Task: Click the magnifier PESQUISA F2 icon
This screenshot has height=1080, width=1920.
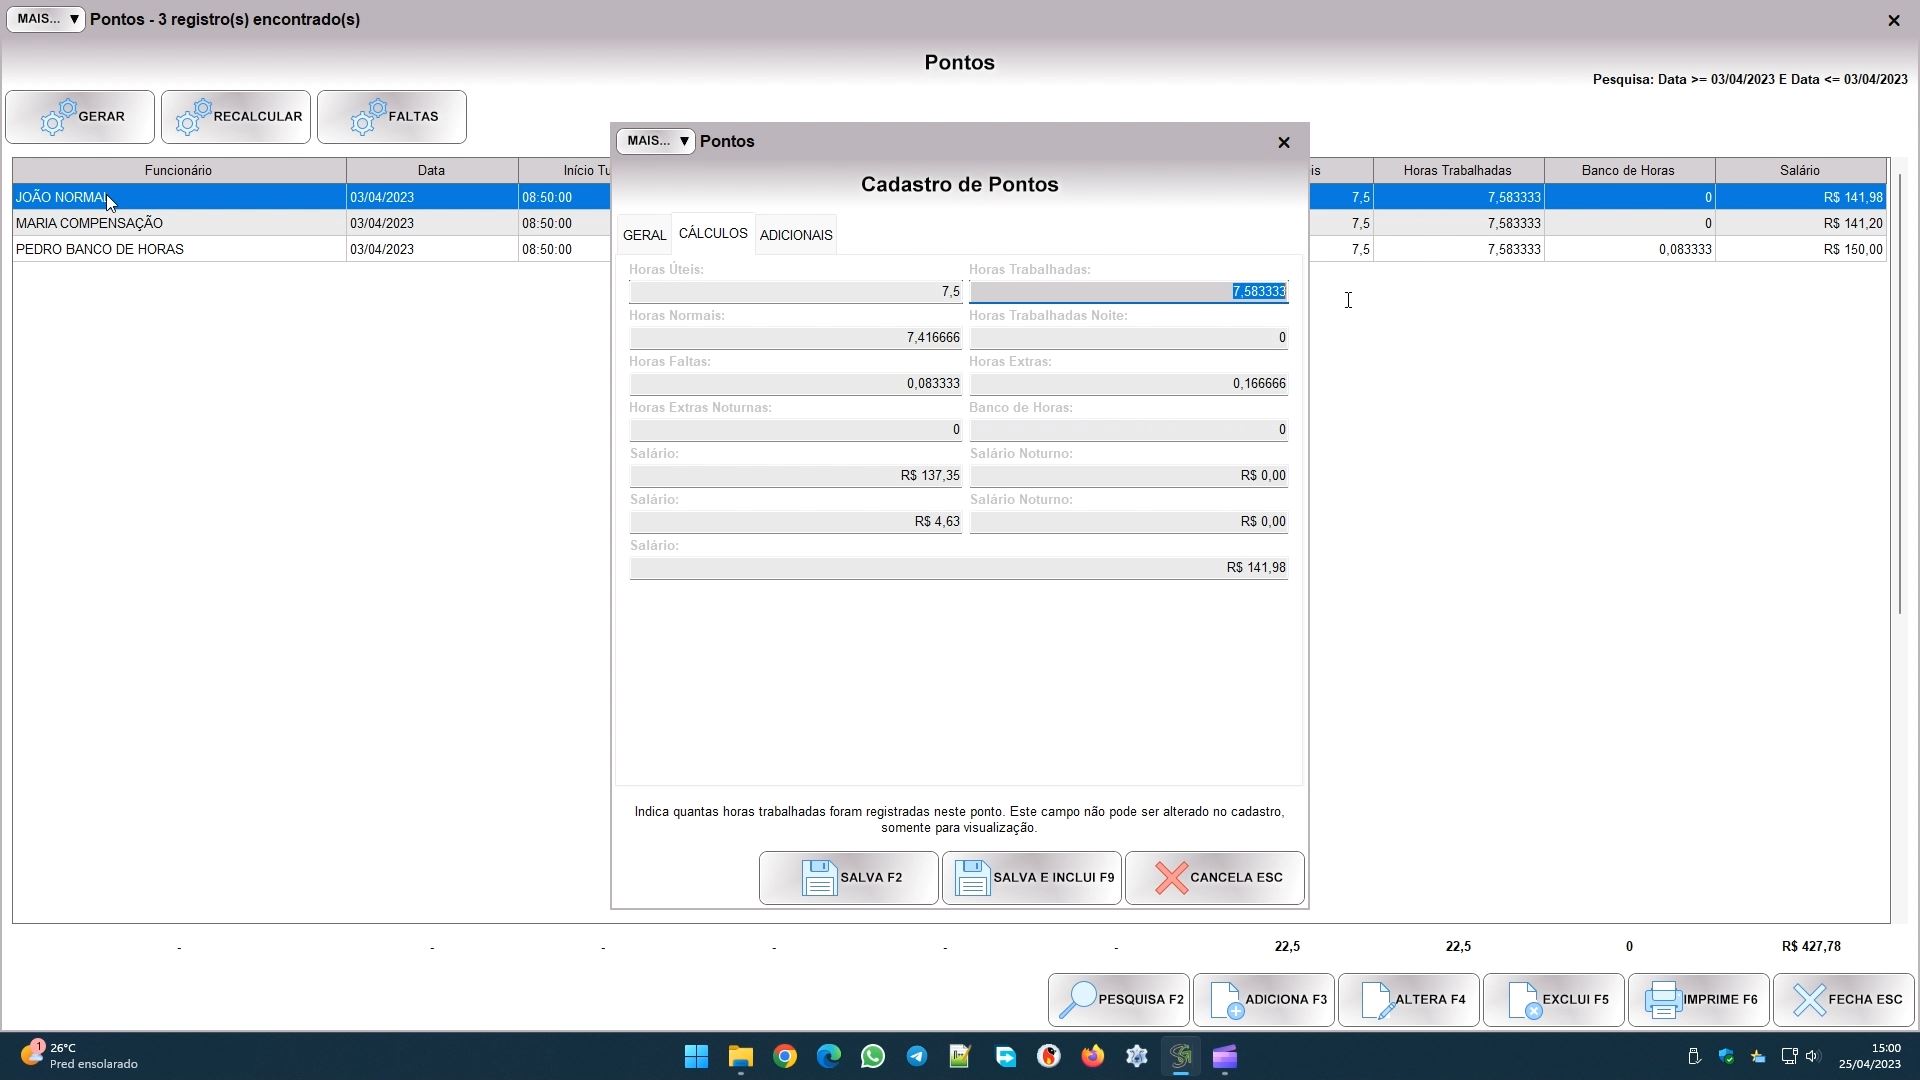Action: [x=1078, y=1000]
